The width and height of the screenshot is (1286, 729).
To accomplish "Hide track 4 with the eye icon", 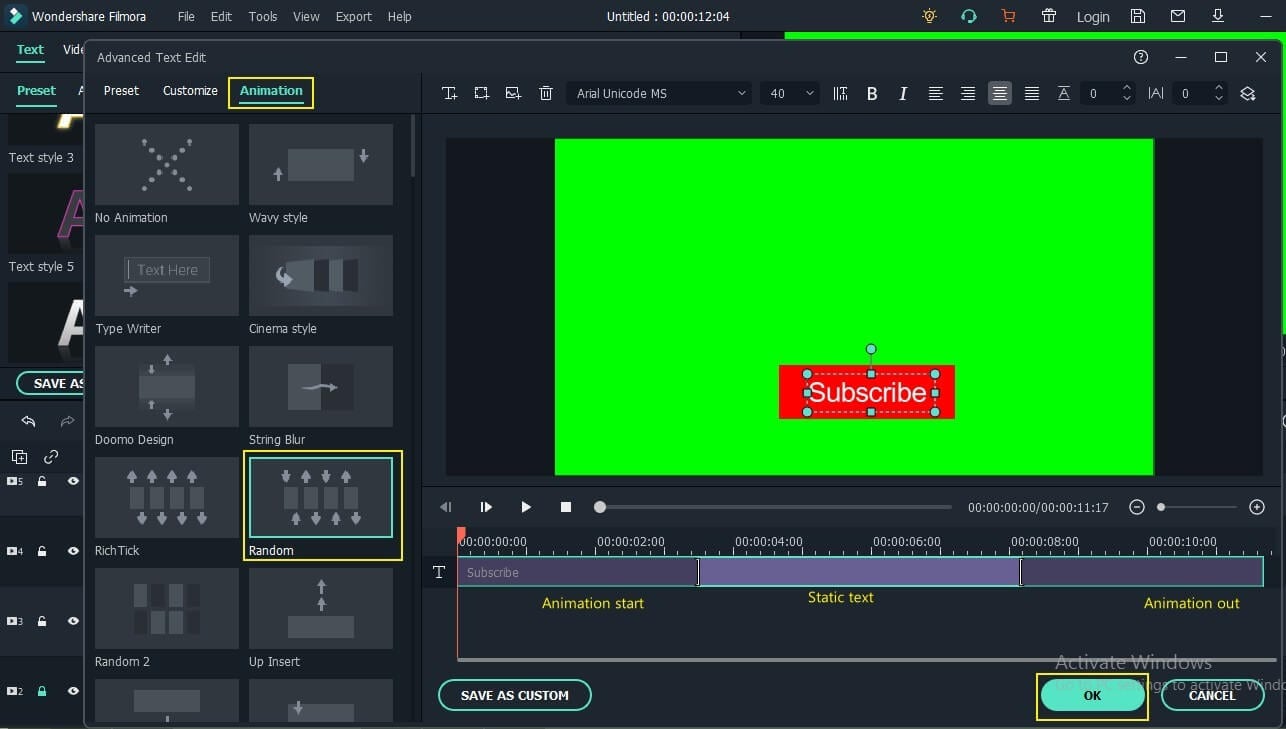I will (73, 551).
